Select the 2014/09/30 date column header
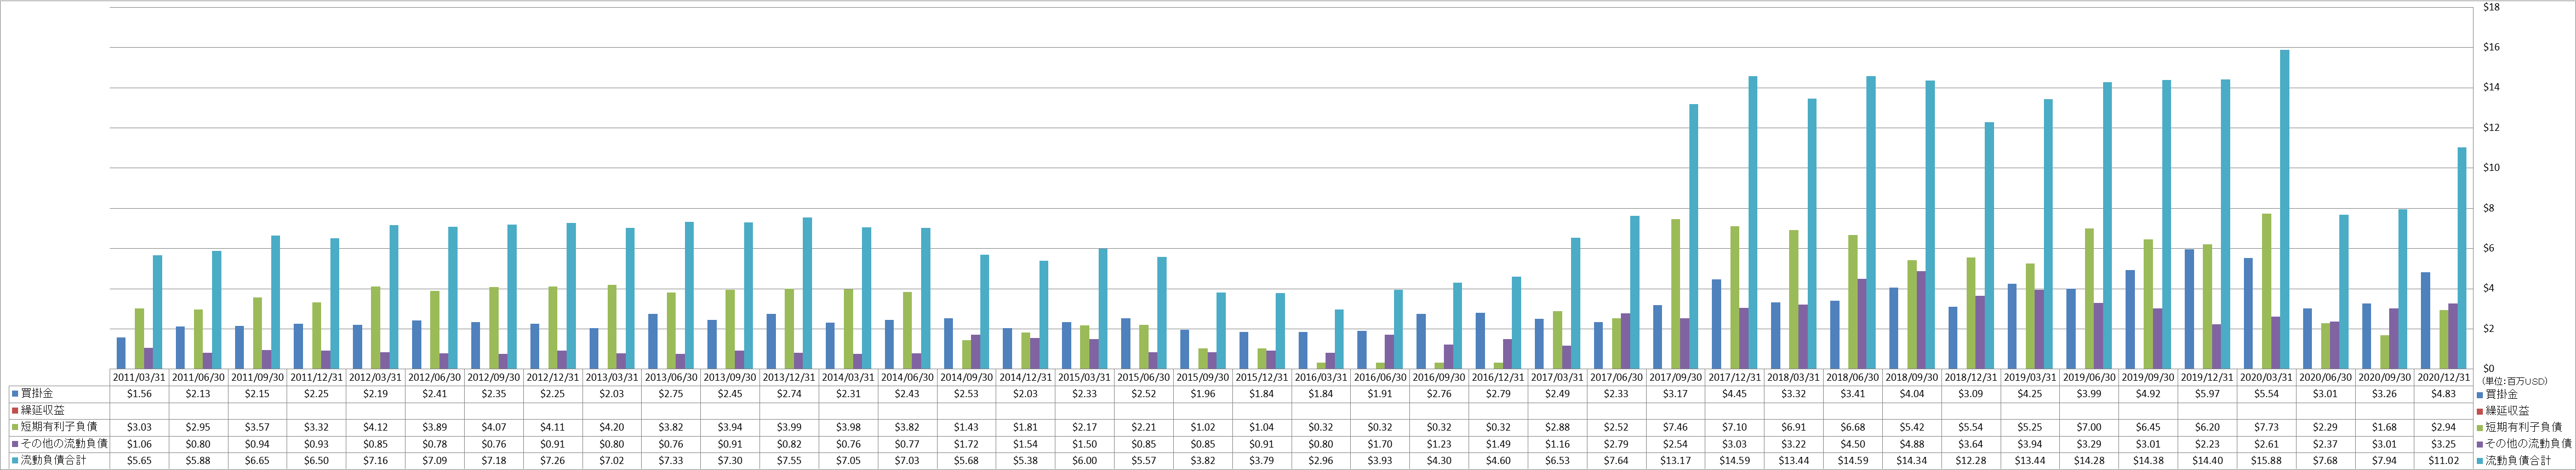Screen dimensions: 2576x470 click(x=967, y=378)
